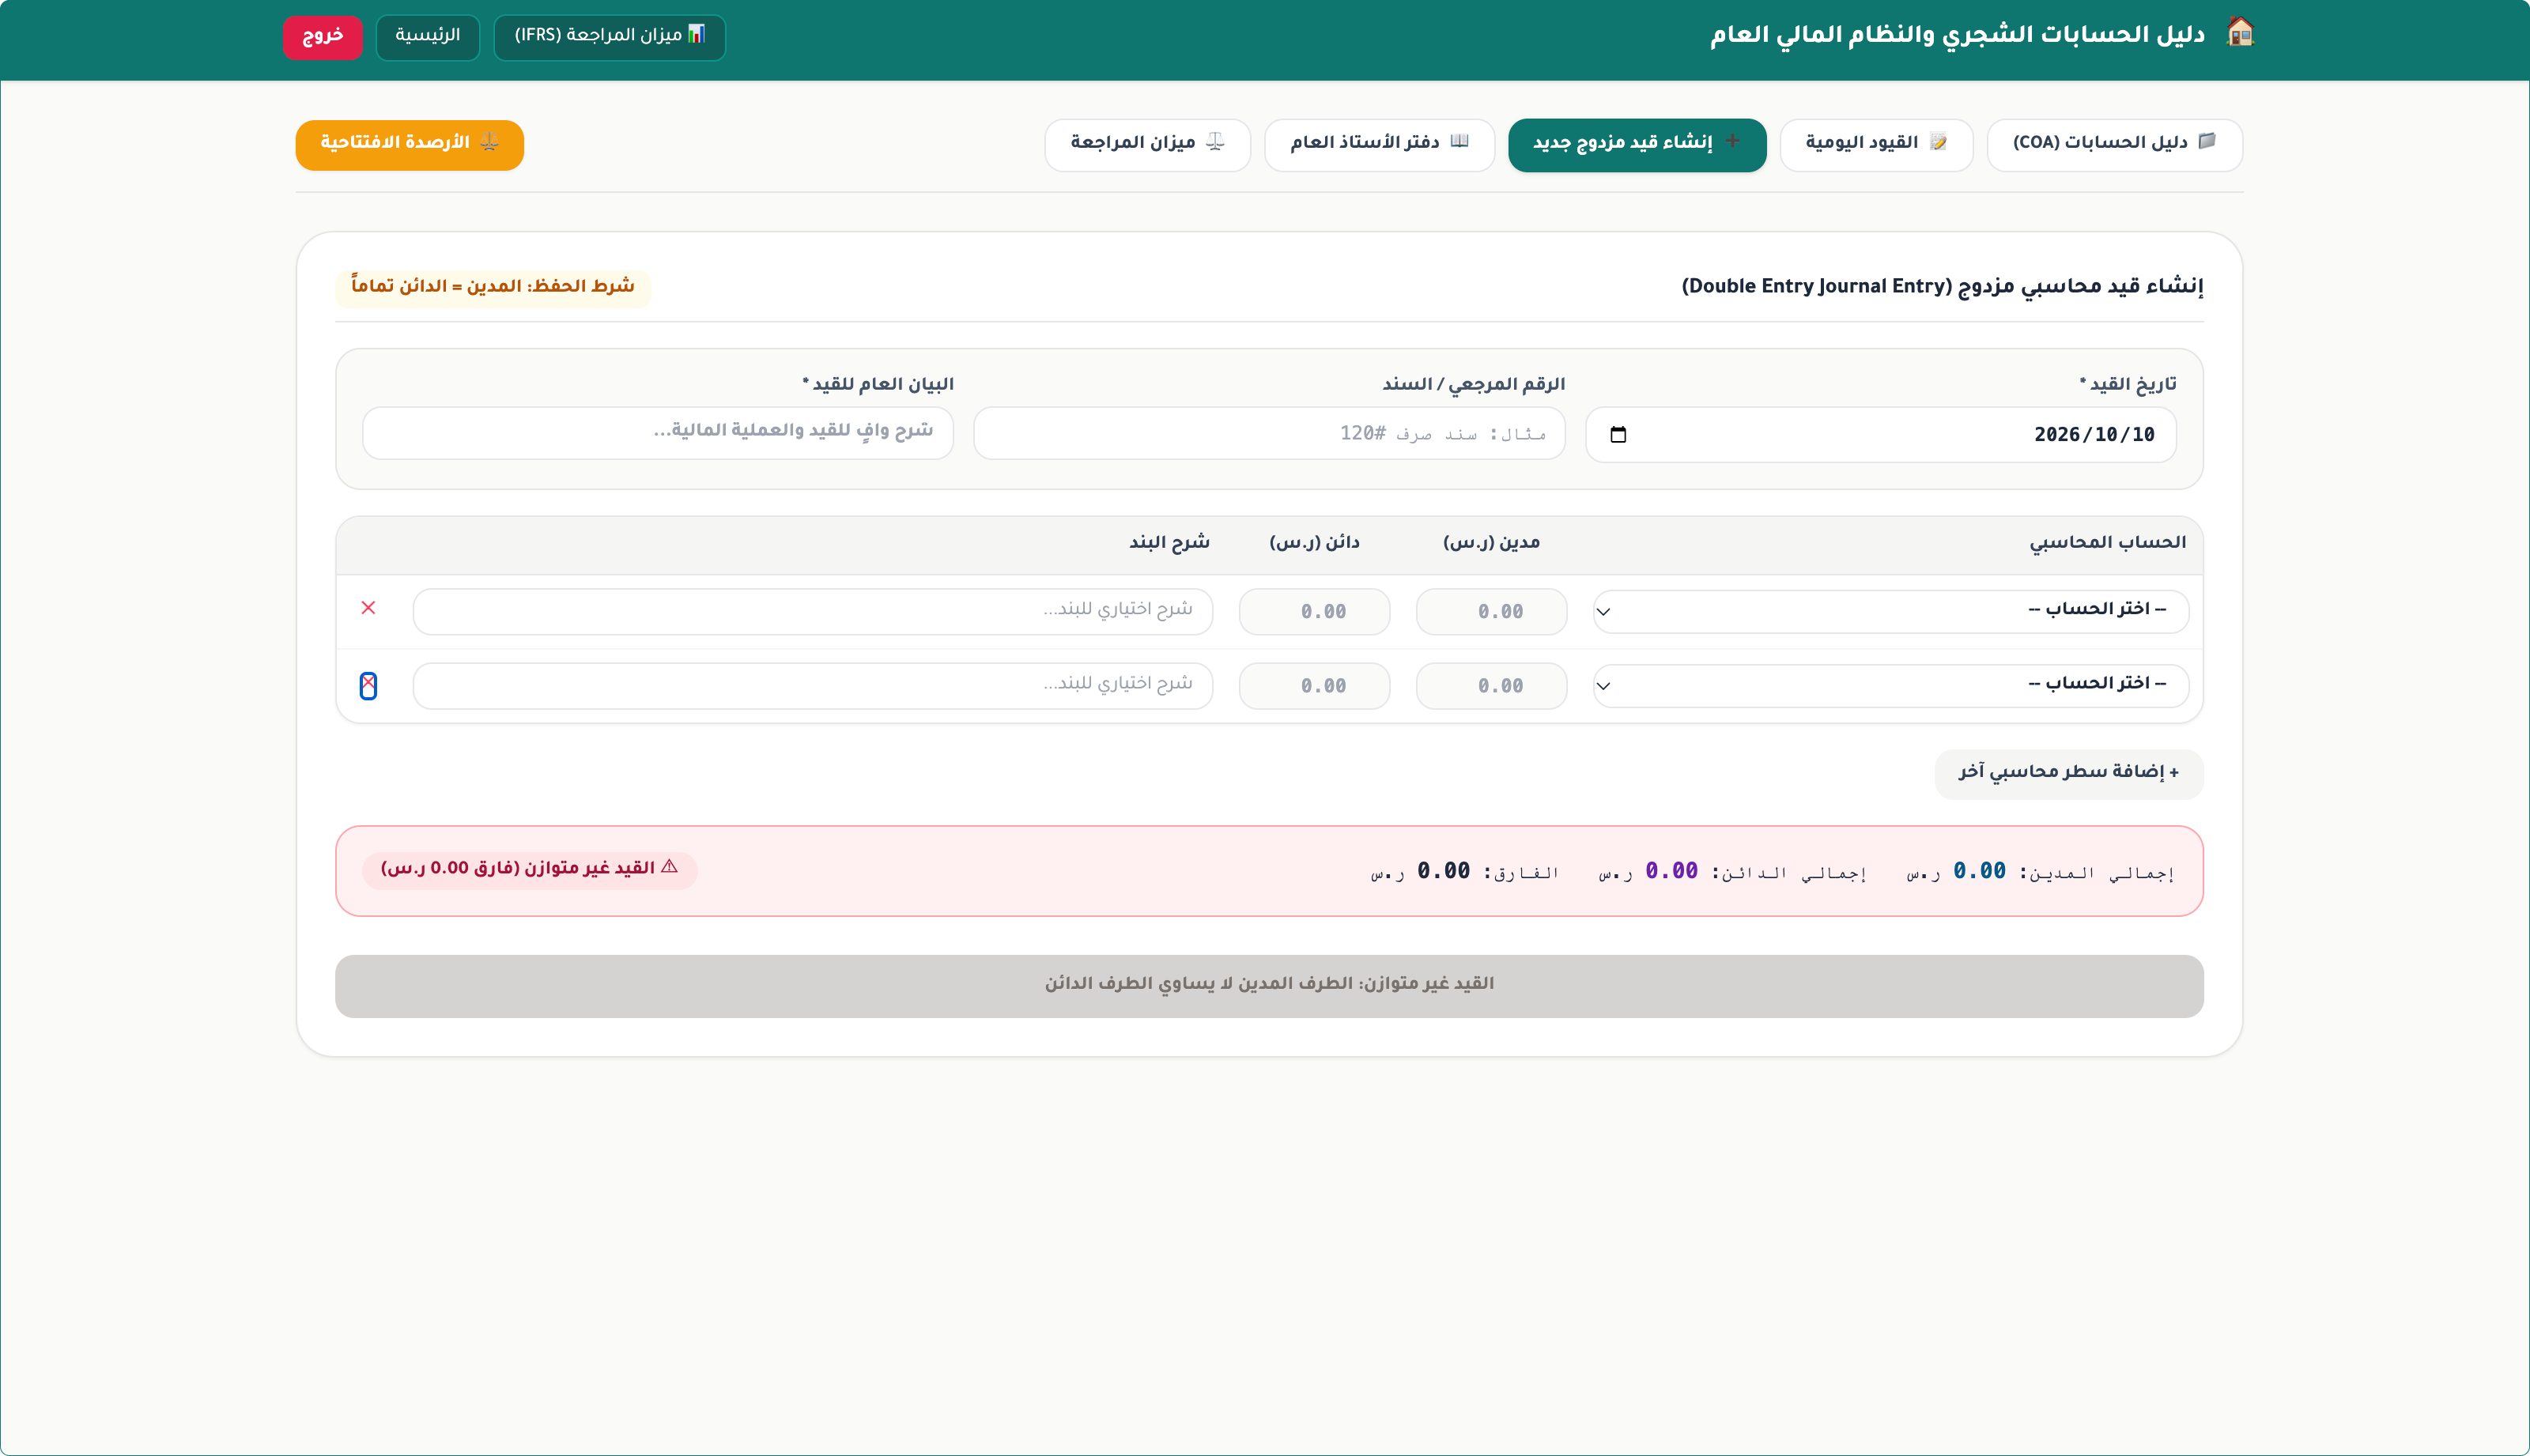Remove the second journal line via its X icon

tap(368, 685)
